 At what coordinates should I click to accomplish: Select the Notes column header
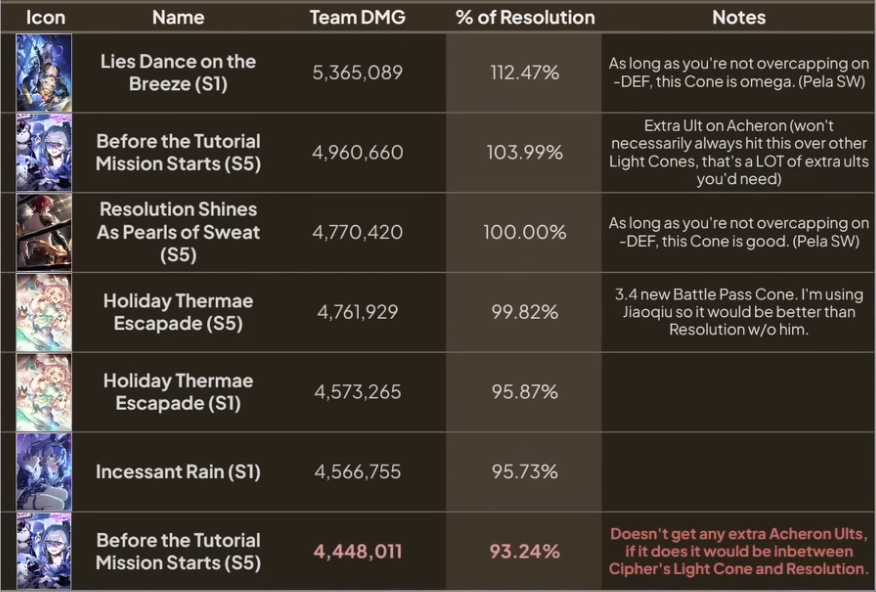point(739,17)
